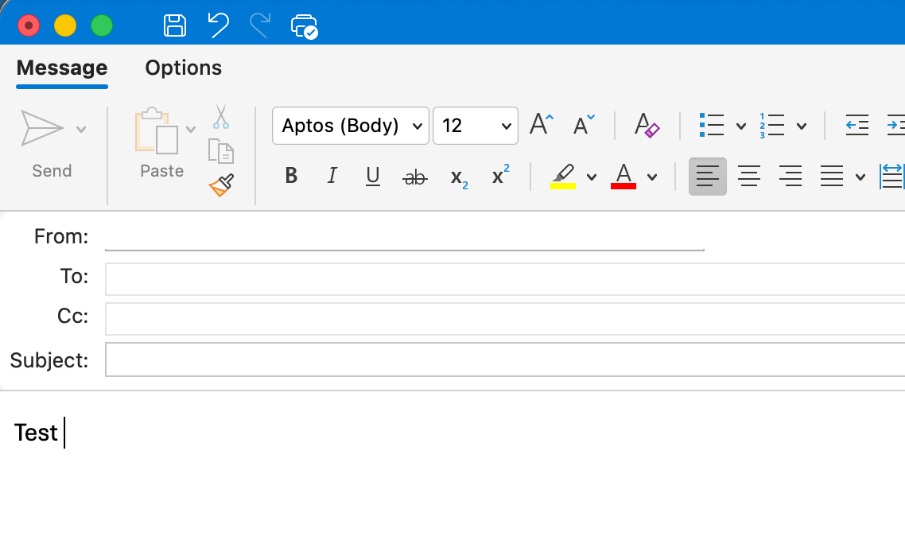Activate the Format Painter brush

222,185
